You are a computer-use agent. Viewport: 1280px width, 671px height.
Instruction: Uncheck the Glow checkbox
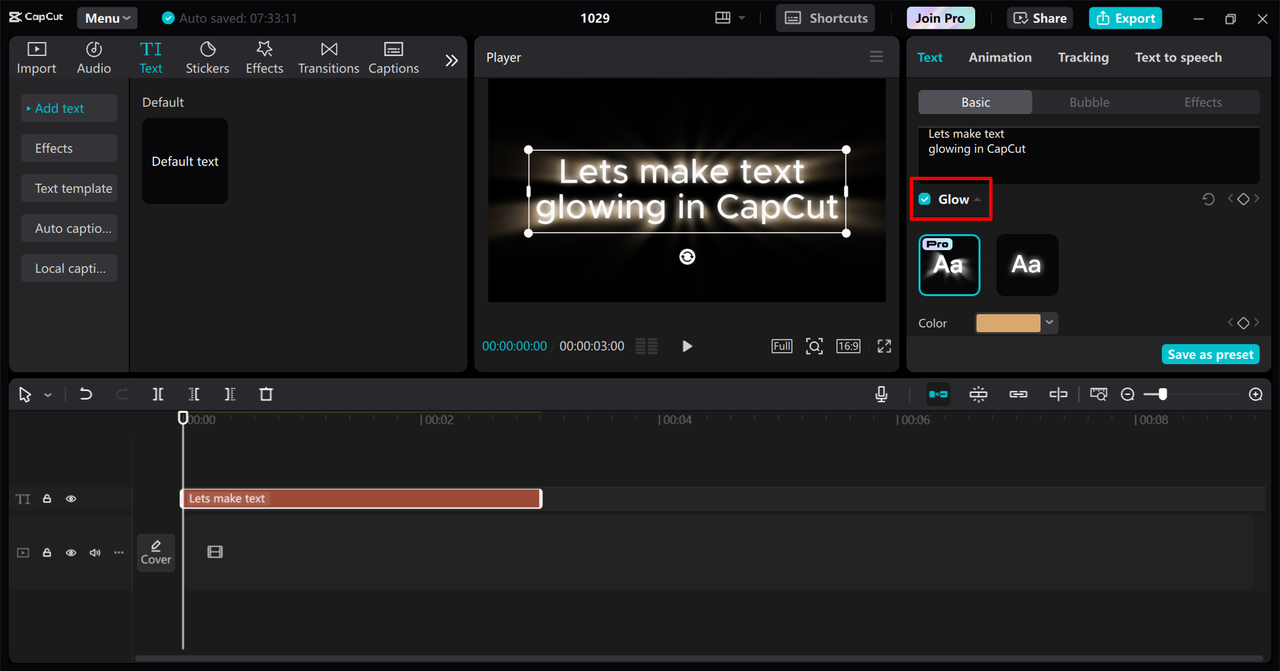(x=925, y=199)
